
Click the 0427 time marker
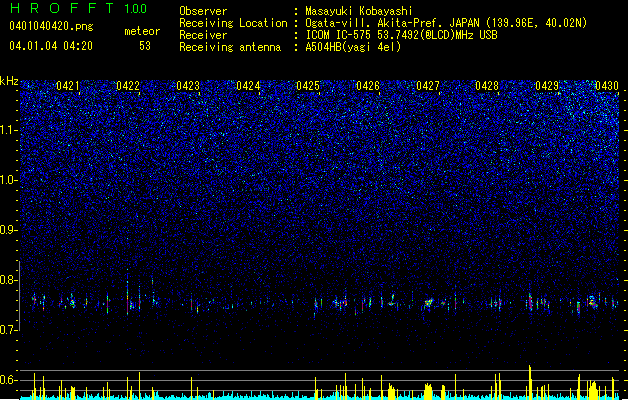428,86
